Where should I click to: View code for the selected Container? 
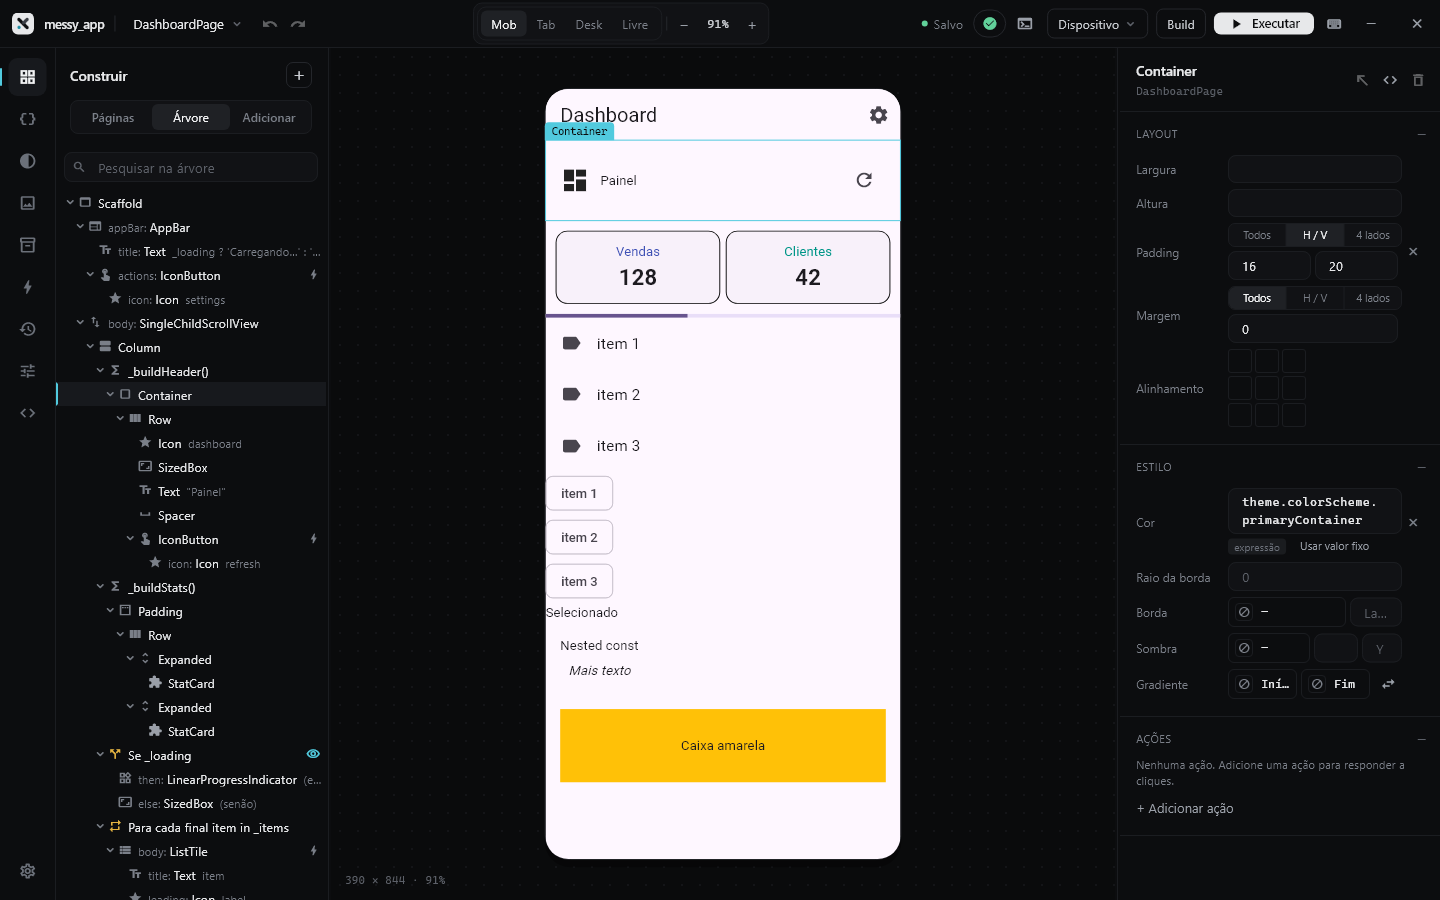(x=1390, y=80)
